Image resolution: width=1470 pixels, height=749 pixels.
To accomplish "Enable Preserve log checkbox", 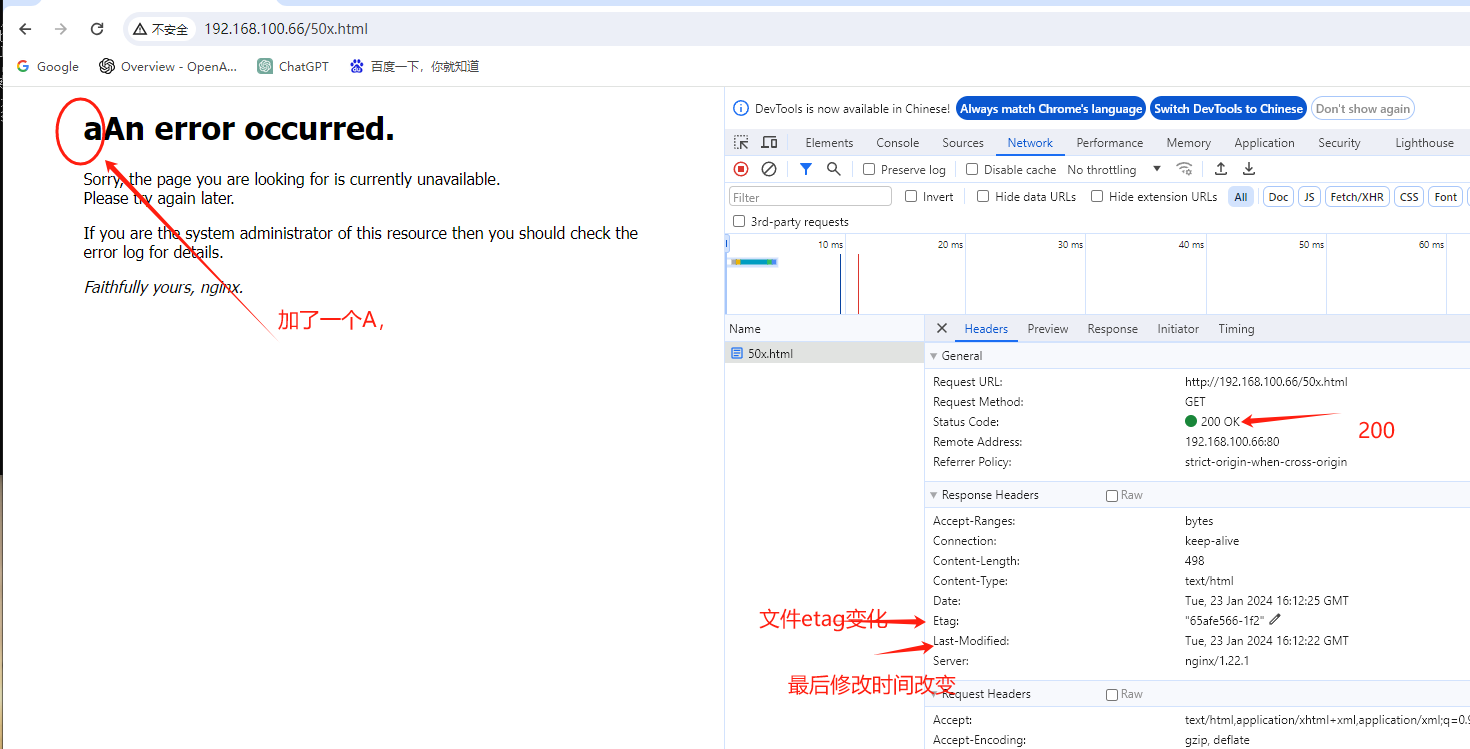I will pyautogui.click(x=869, y=169).
